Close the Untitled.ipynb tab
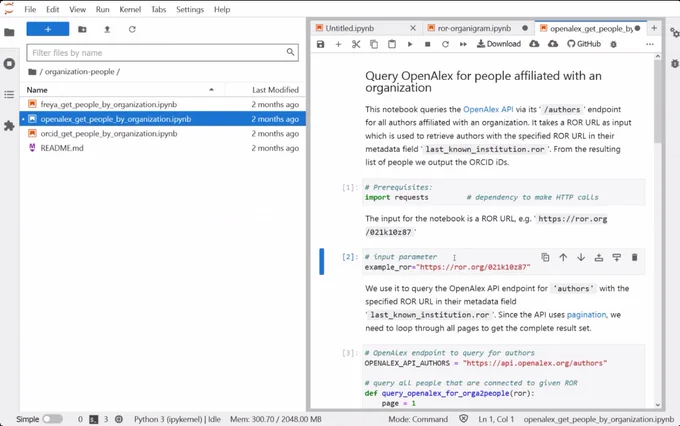680x426 pixels. (413, 28)
